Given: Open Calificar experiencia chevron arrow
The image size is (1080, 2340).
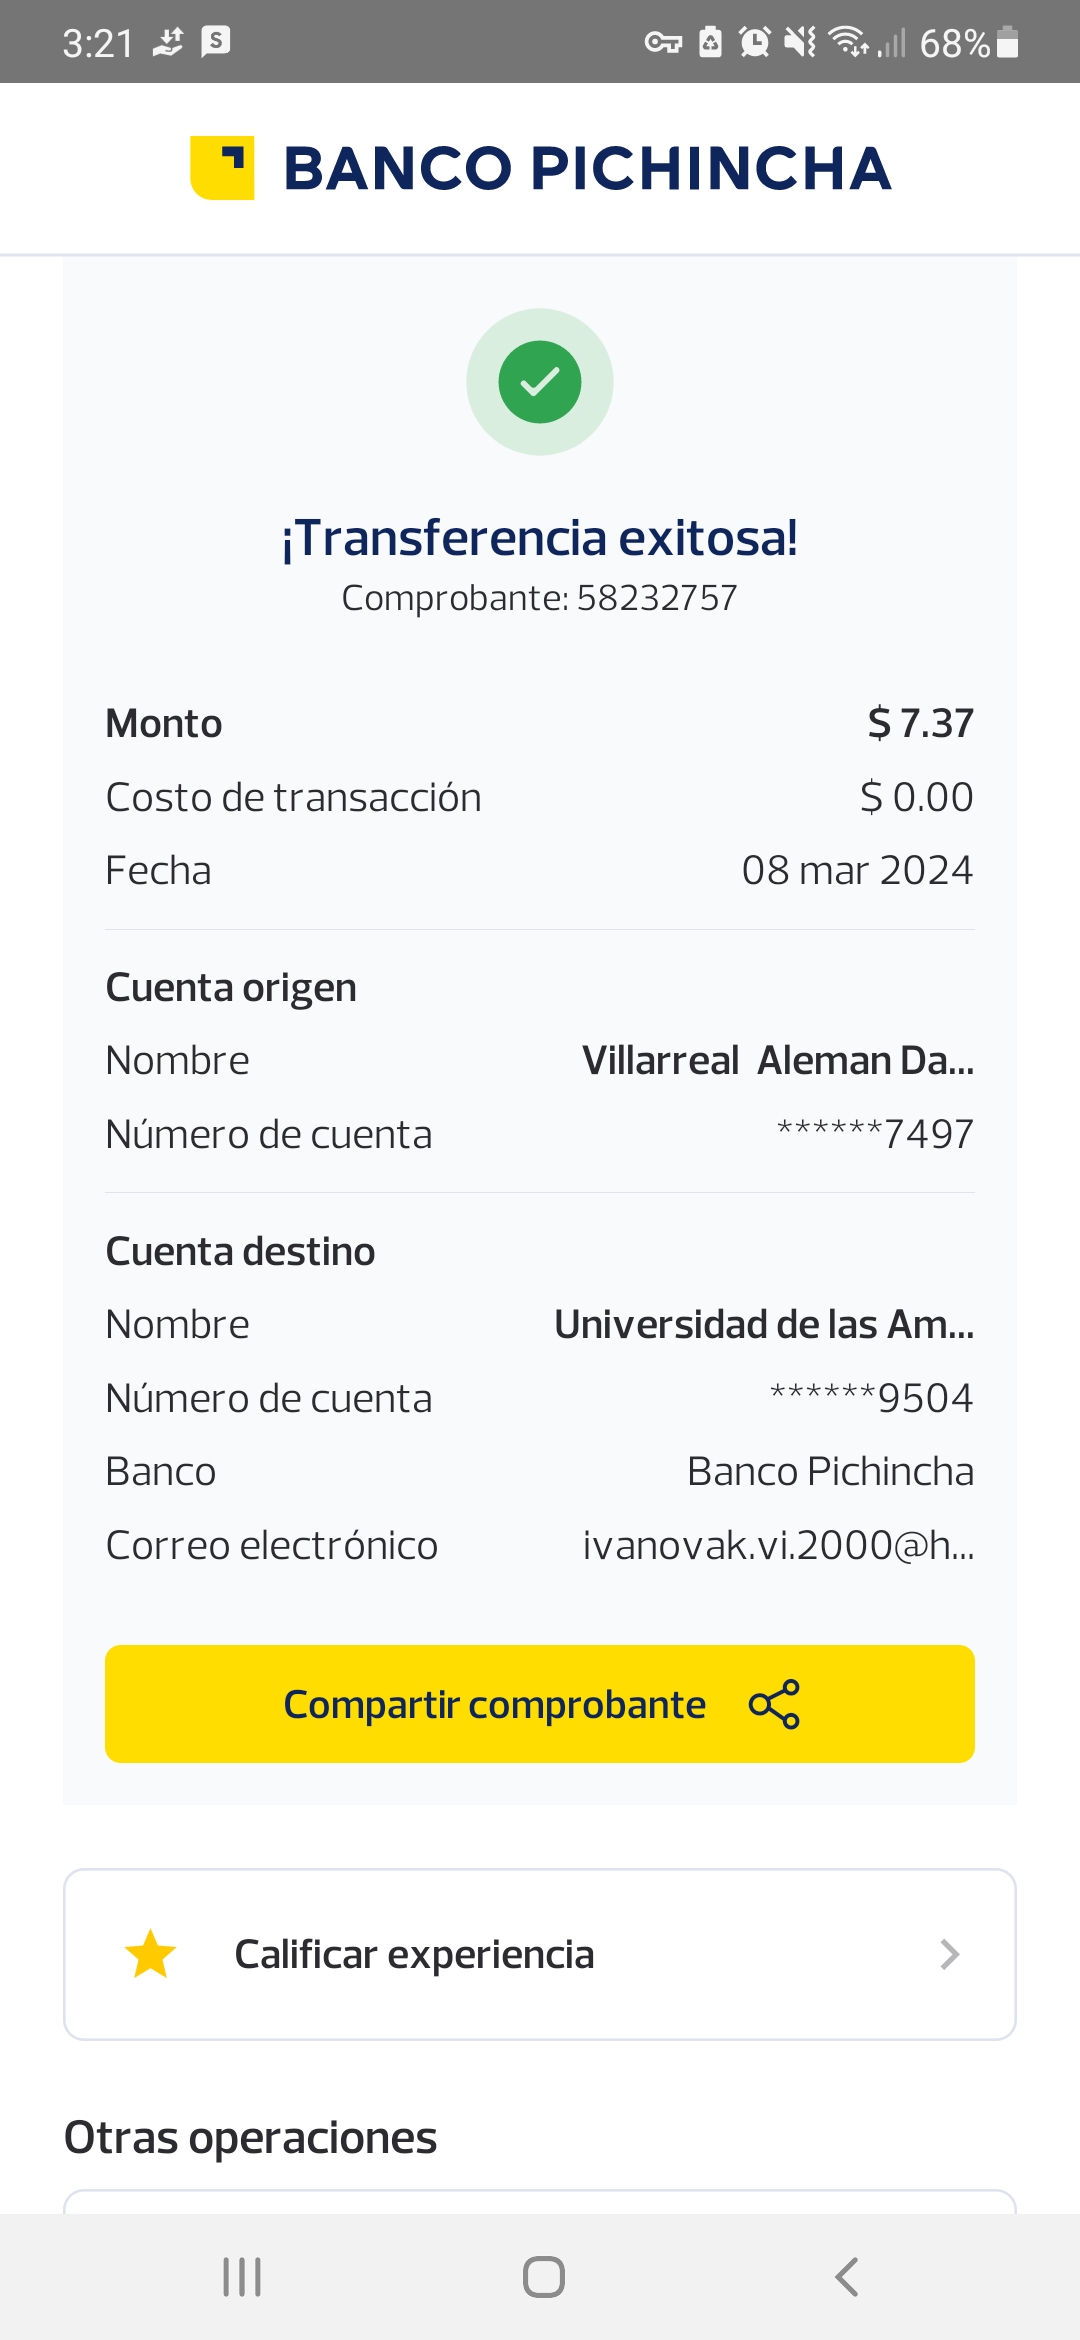Looking at the screenshot, I should coord(949,1954).
